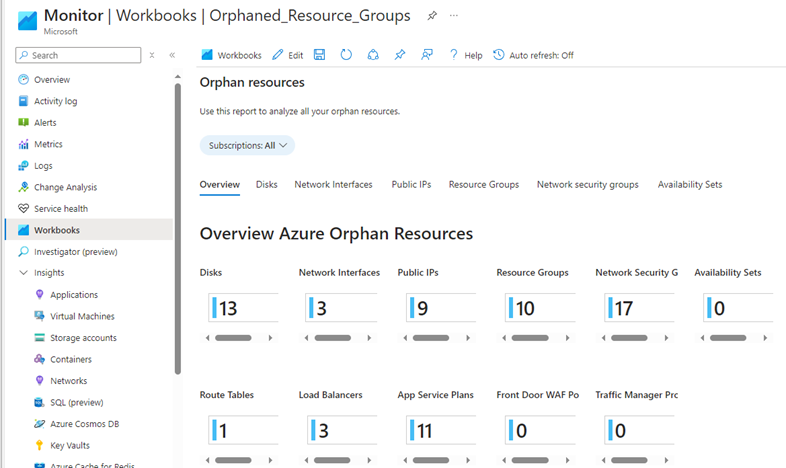Image resolution: width=786 pixels, height=468 pixels.
Task: Click the Resource Groups tile showing 10
Action: (x=540, y=308)
